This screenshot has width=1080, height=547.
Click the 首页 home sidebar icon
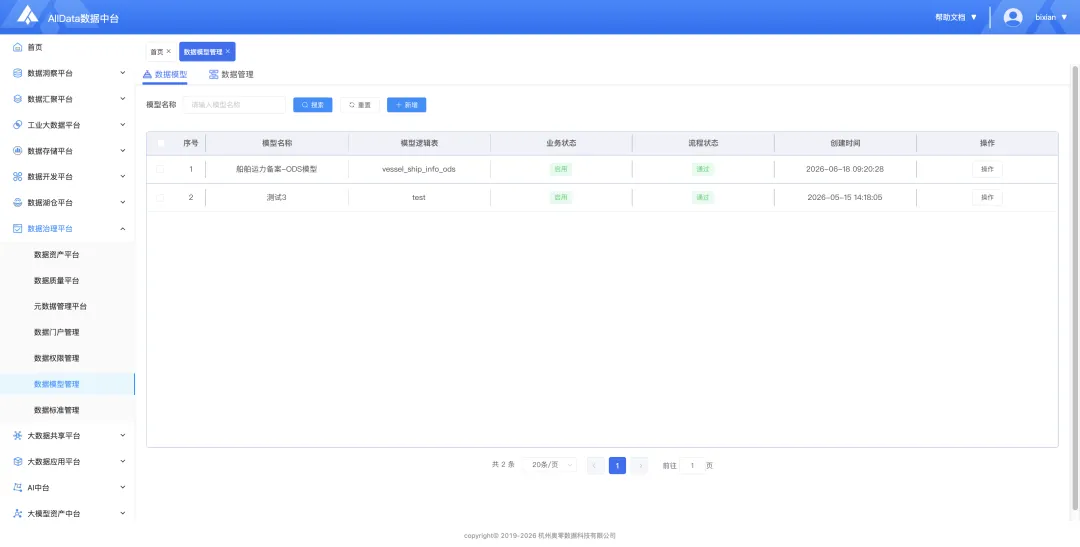[18, 48]
